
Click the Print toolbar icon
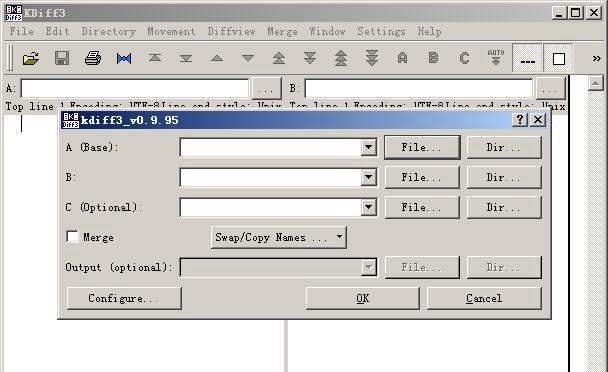pyautogui.click(x=93, y=59)
